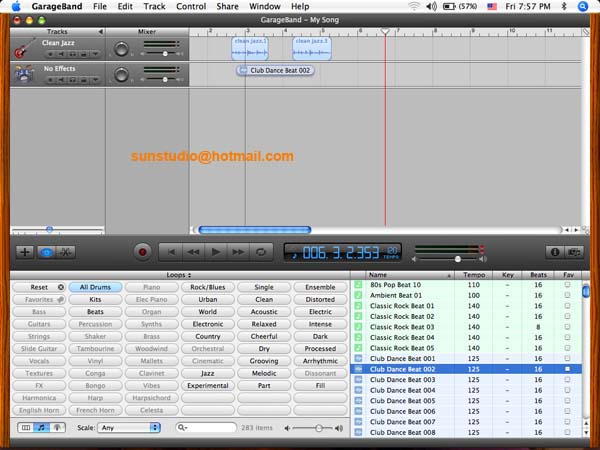The width and height of the screenshot is (600, 450).
Task: Open the Loops view popup header
Action: (x=179, y=275)
